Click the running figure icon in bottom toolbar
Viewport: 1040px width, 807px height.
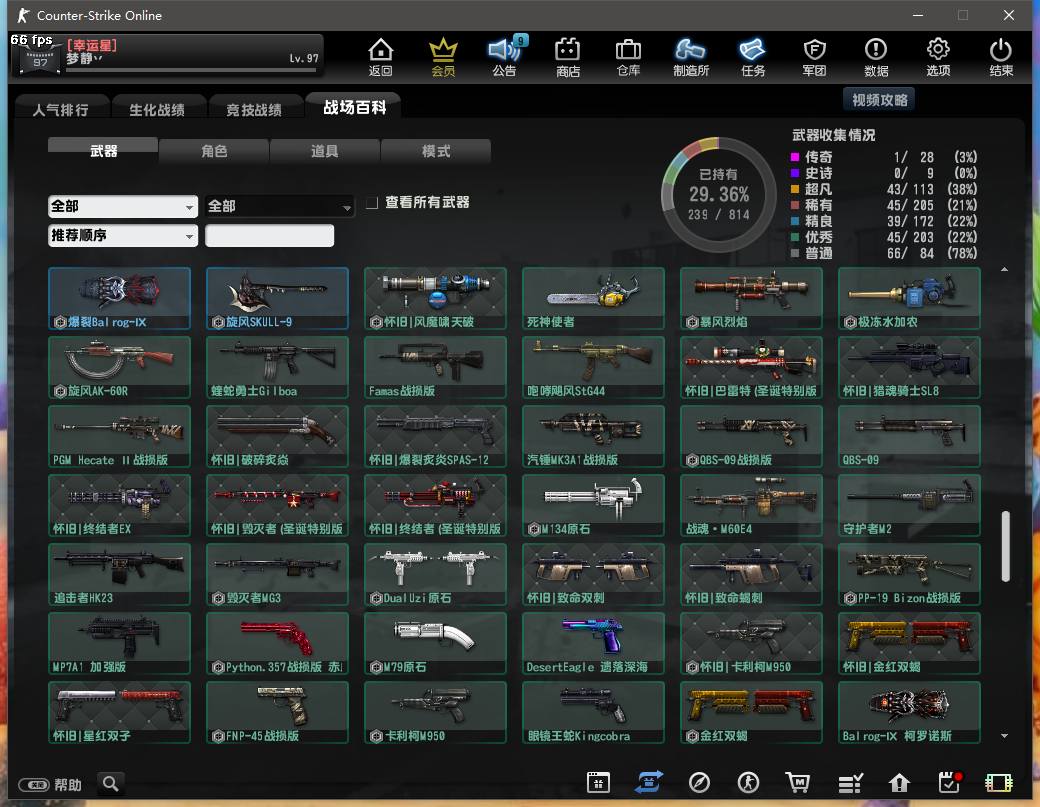pos(749,783)
